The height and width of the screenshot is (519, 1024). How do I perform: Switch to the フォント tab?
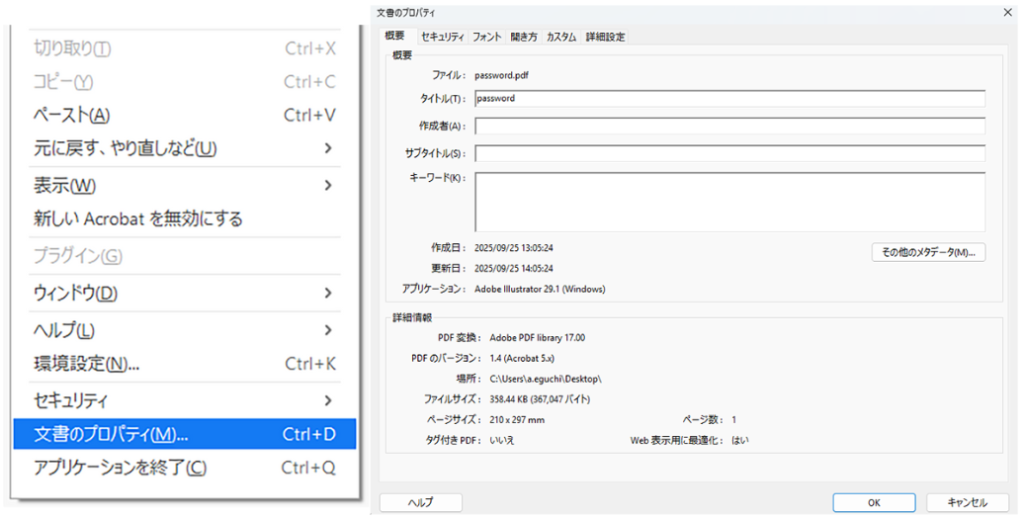[x=487, y=37]
